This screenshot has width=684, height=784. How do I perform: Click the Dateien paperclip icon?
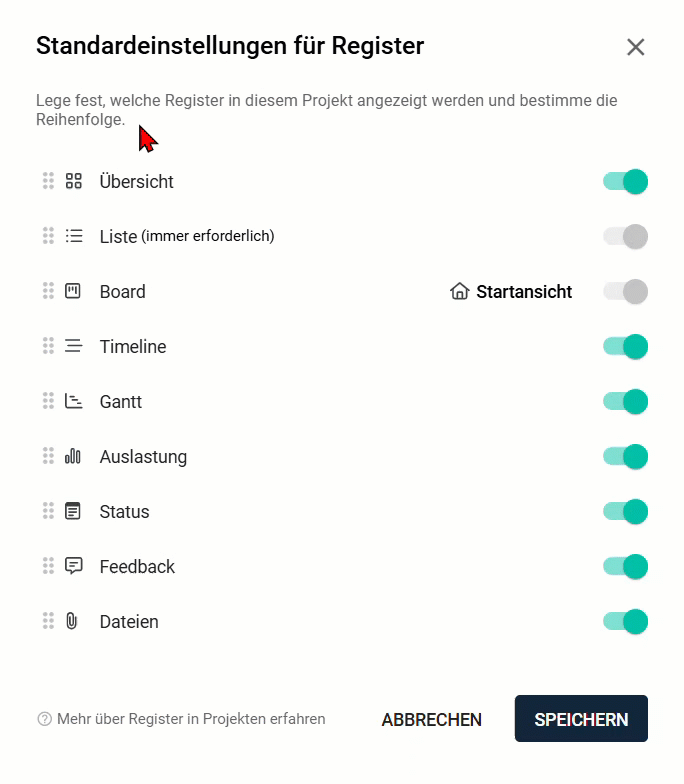click(72, 621)
